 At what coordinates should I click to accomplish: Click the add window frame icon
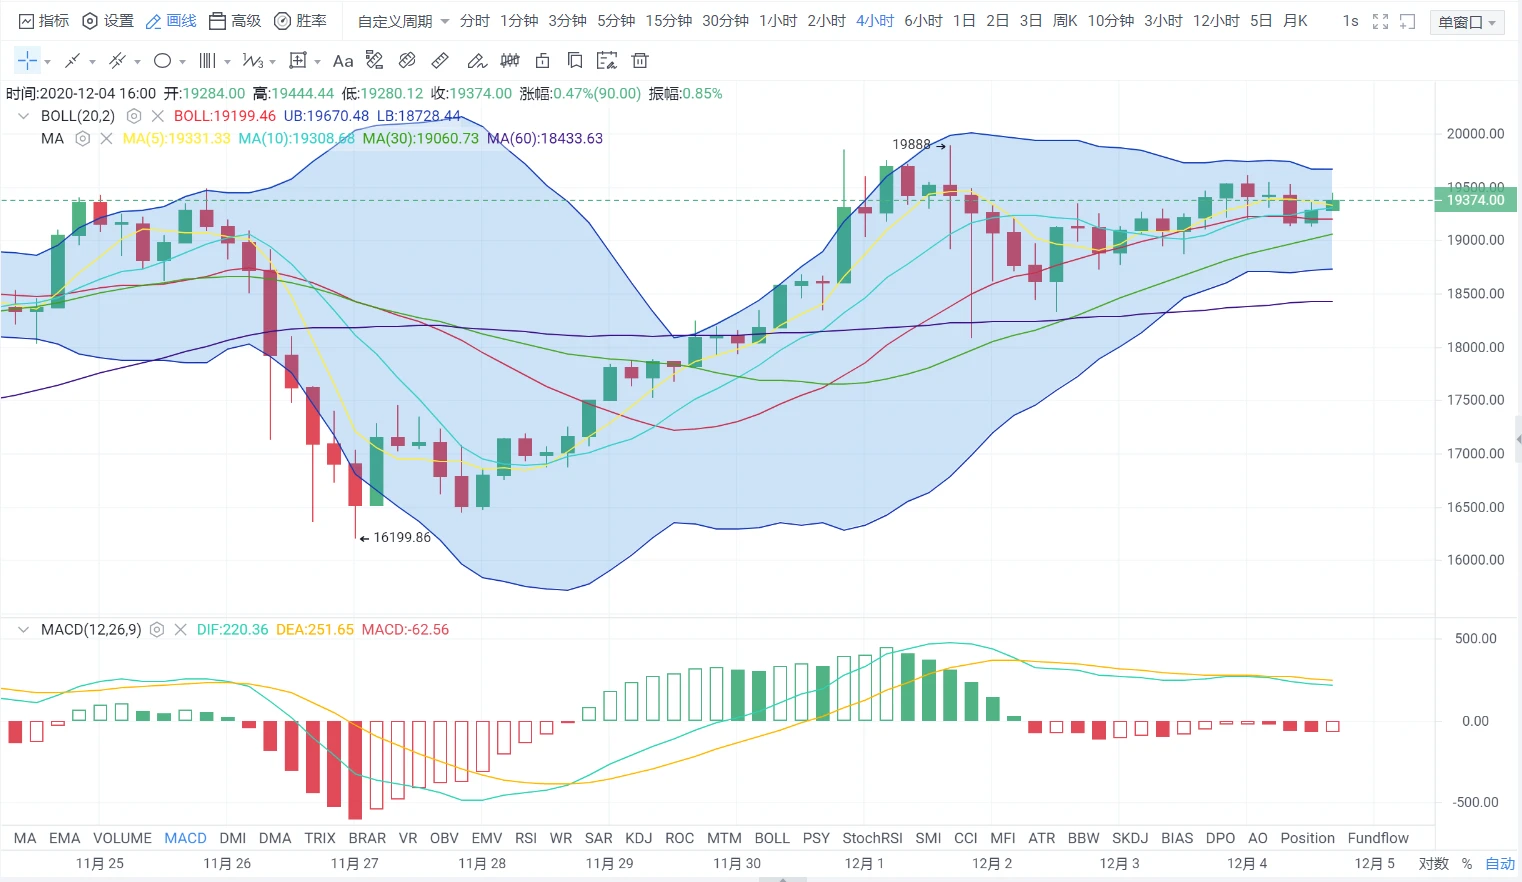1408,21
